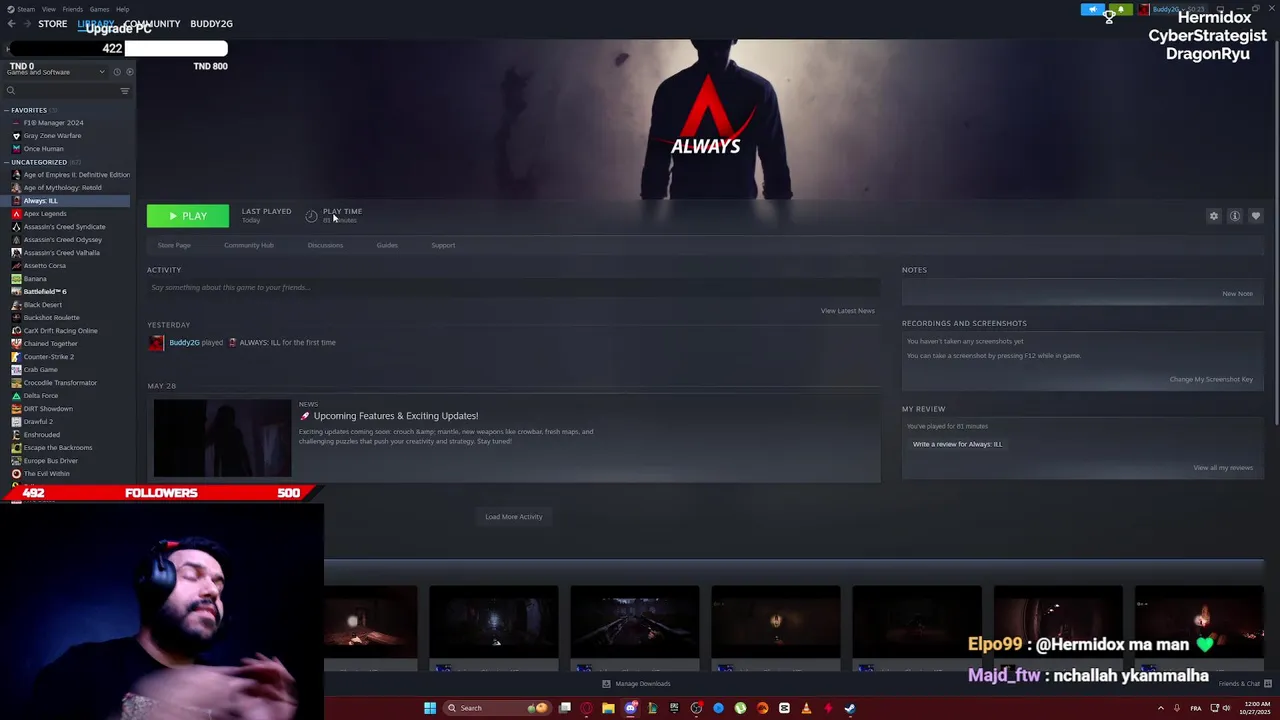This screenshot has height=720, width=1280.
Task: Collapse the Uncategorized category
Action: coord(6,162)
